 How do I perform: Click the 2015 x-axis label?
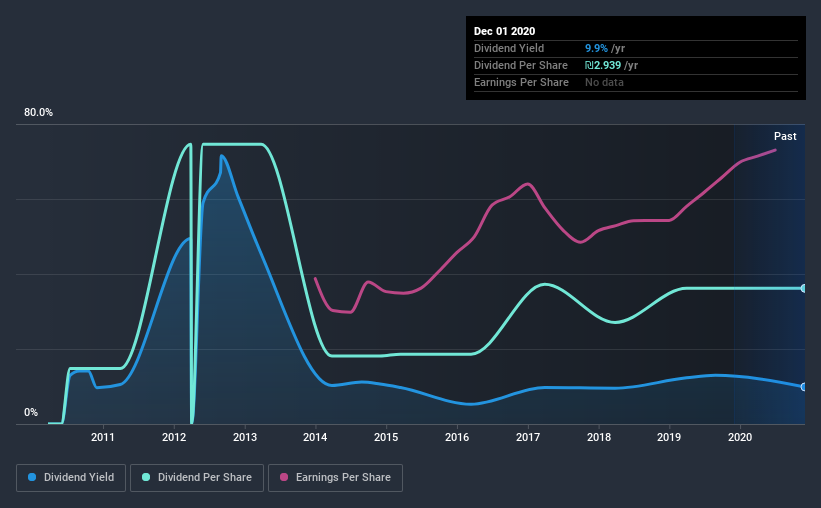tap(386, 437)
